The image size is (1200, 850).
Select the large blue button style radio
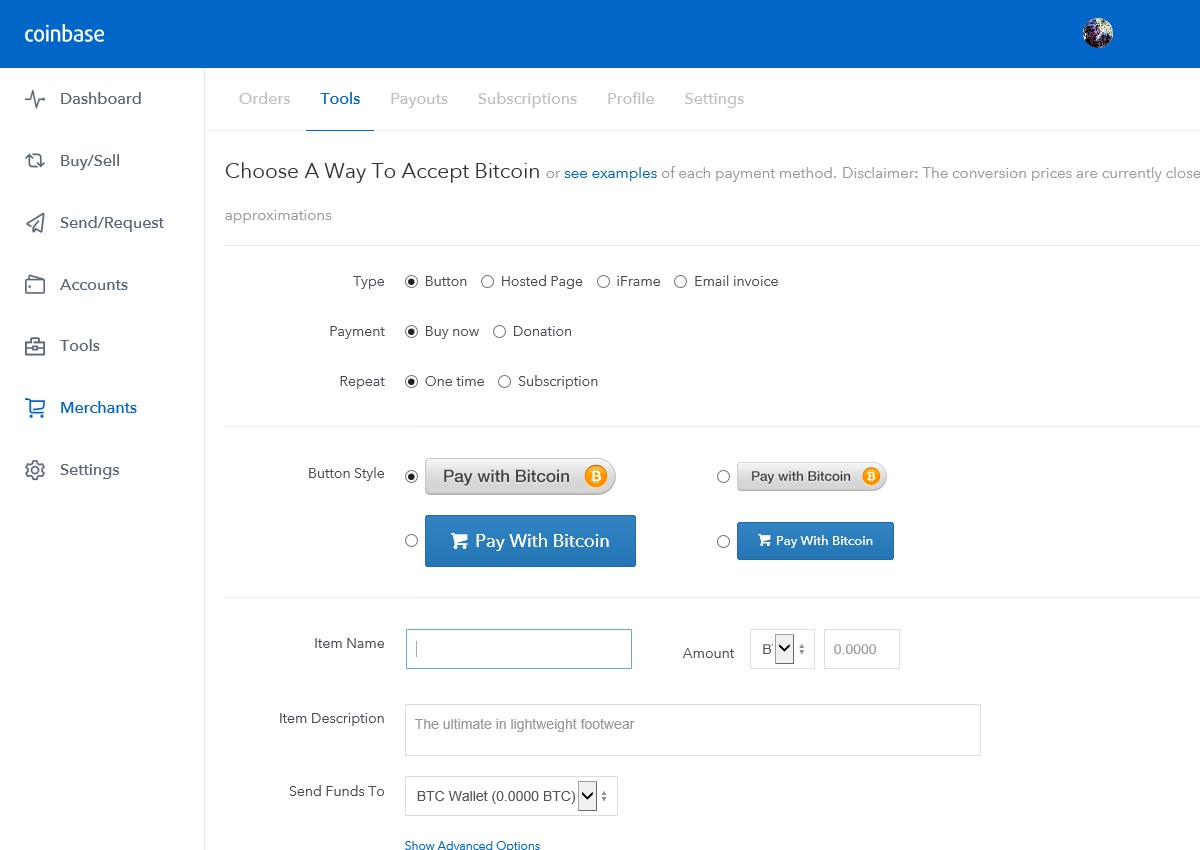(x=411, y=541)
